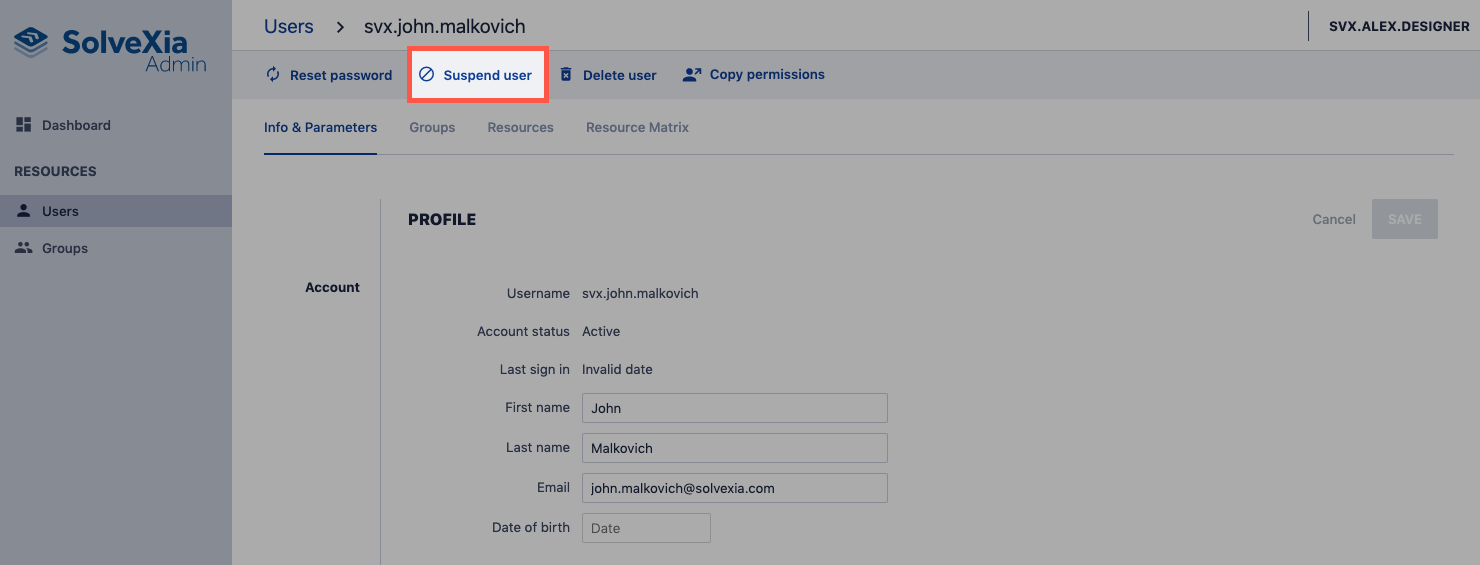Open the Groups tab in user details
Image resolution: width=1480 pixels, height=565 pixels.
coord(432,128)
